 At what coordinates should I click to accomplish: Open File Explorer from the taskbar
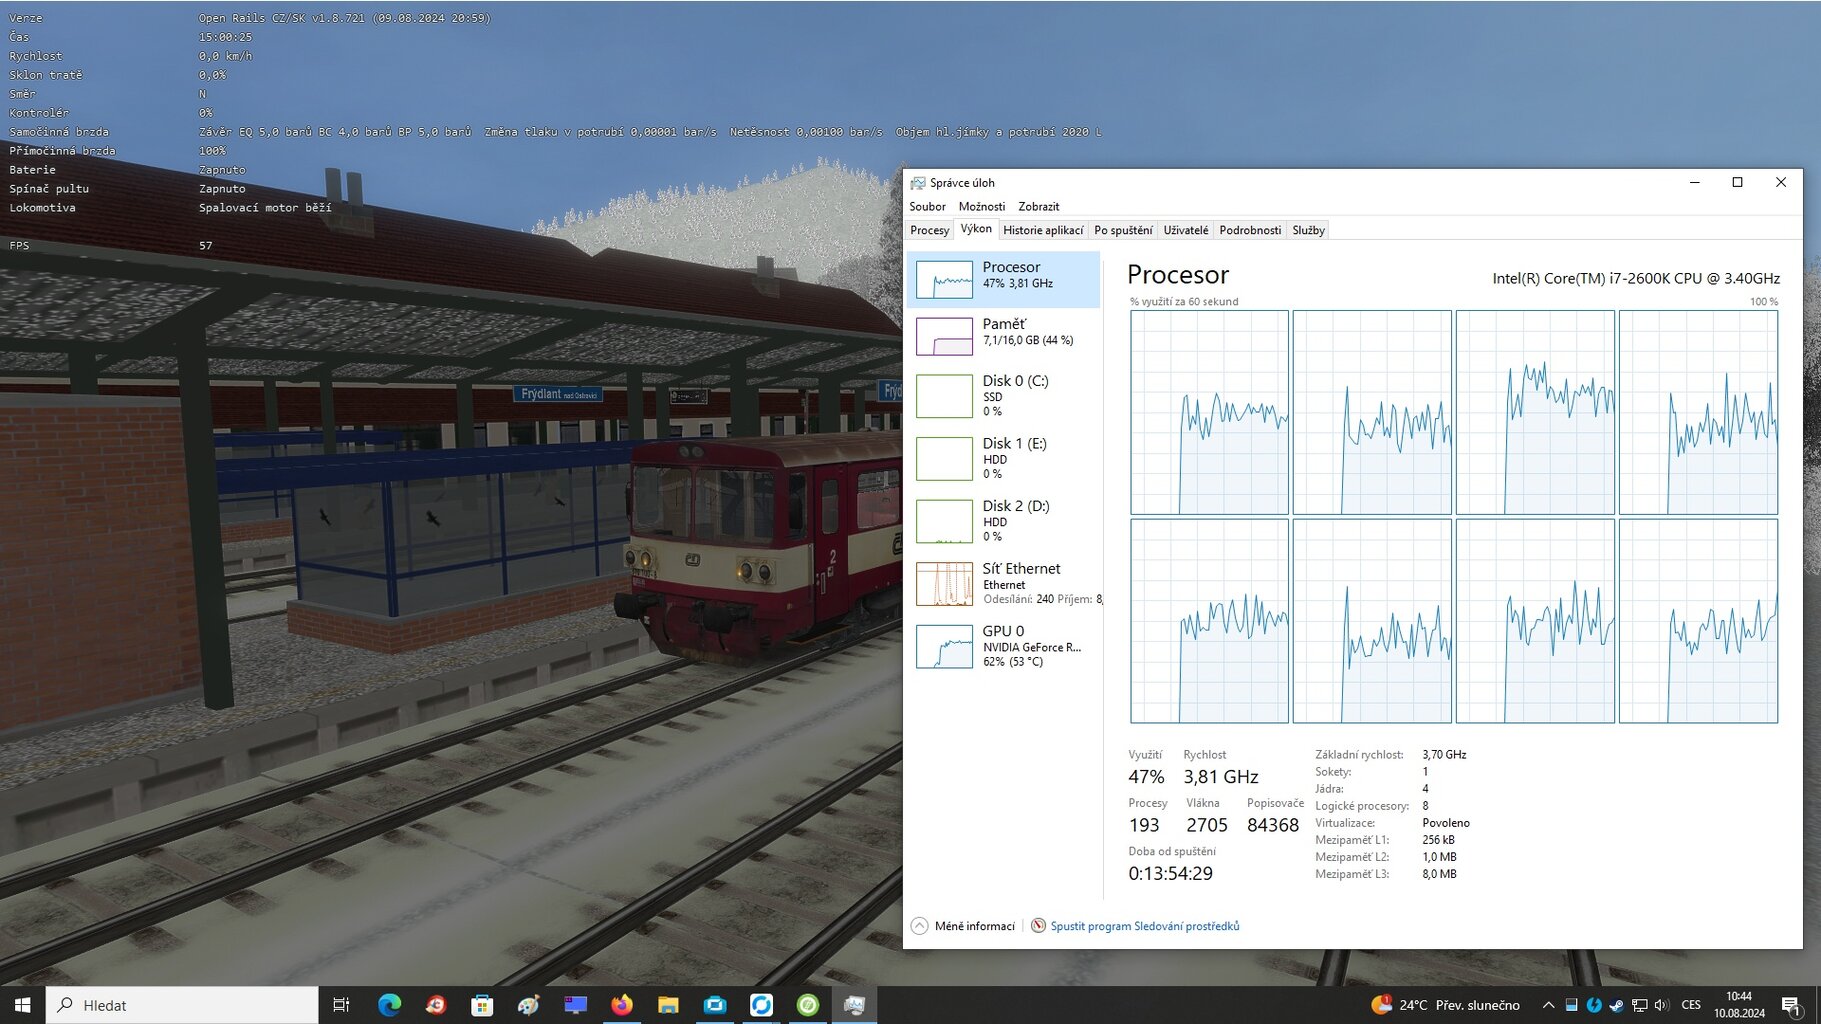[x=668, y=1005]
